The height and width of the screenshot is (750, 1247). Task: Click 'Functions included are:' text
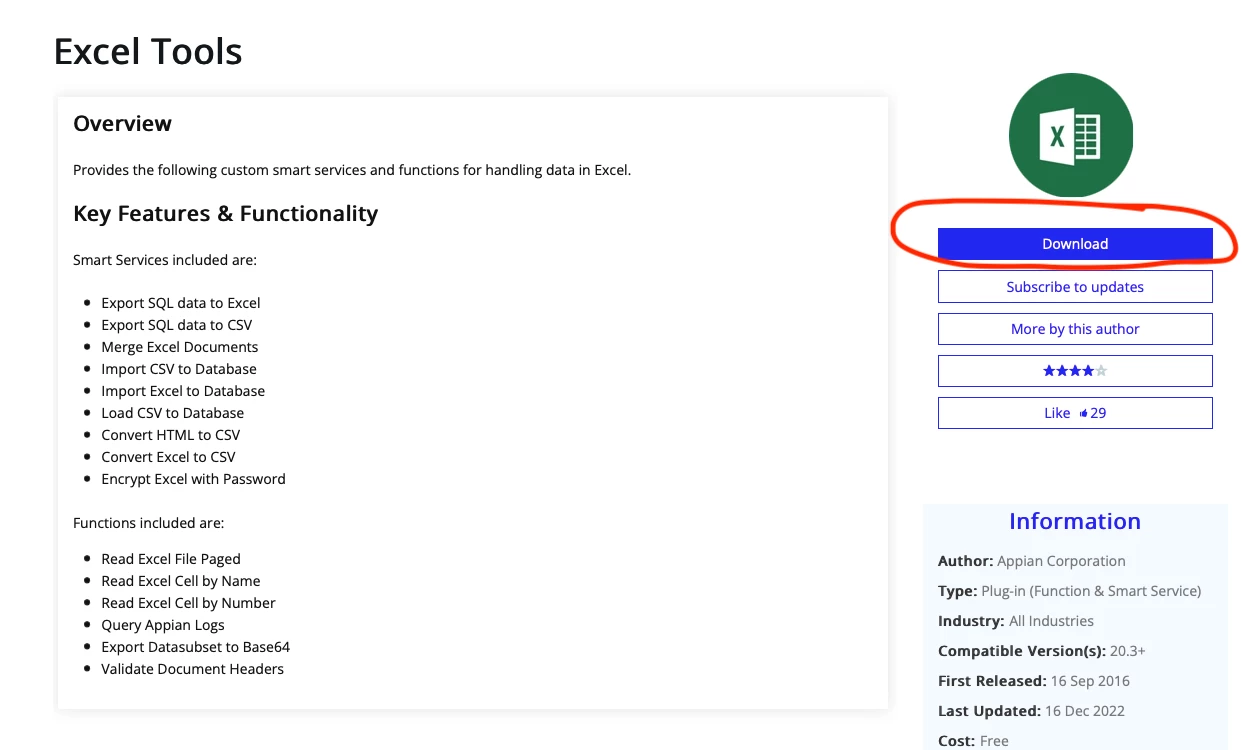click(149, 523)
